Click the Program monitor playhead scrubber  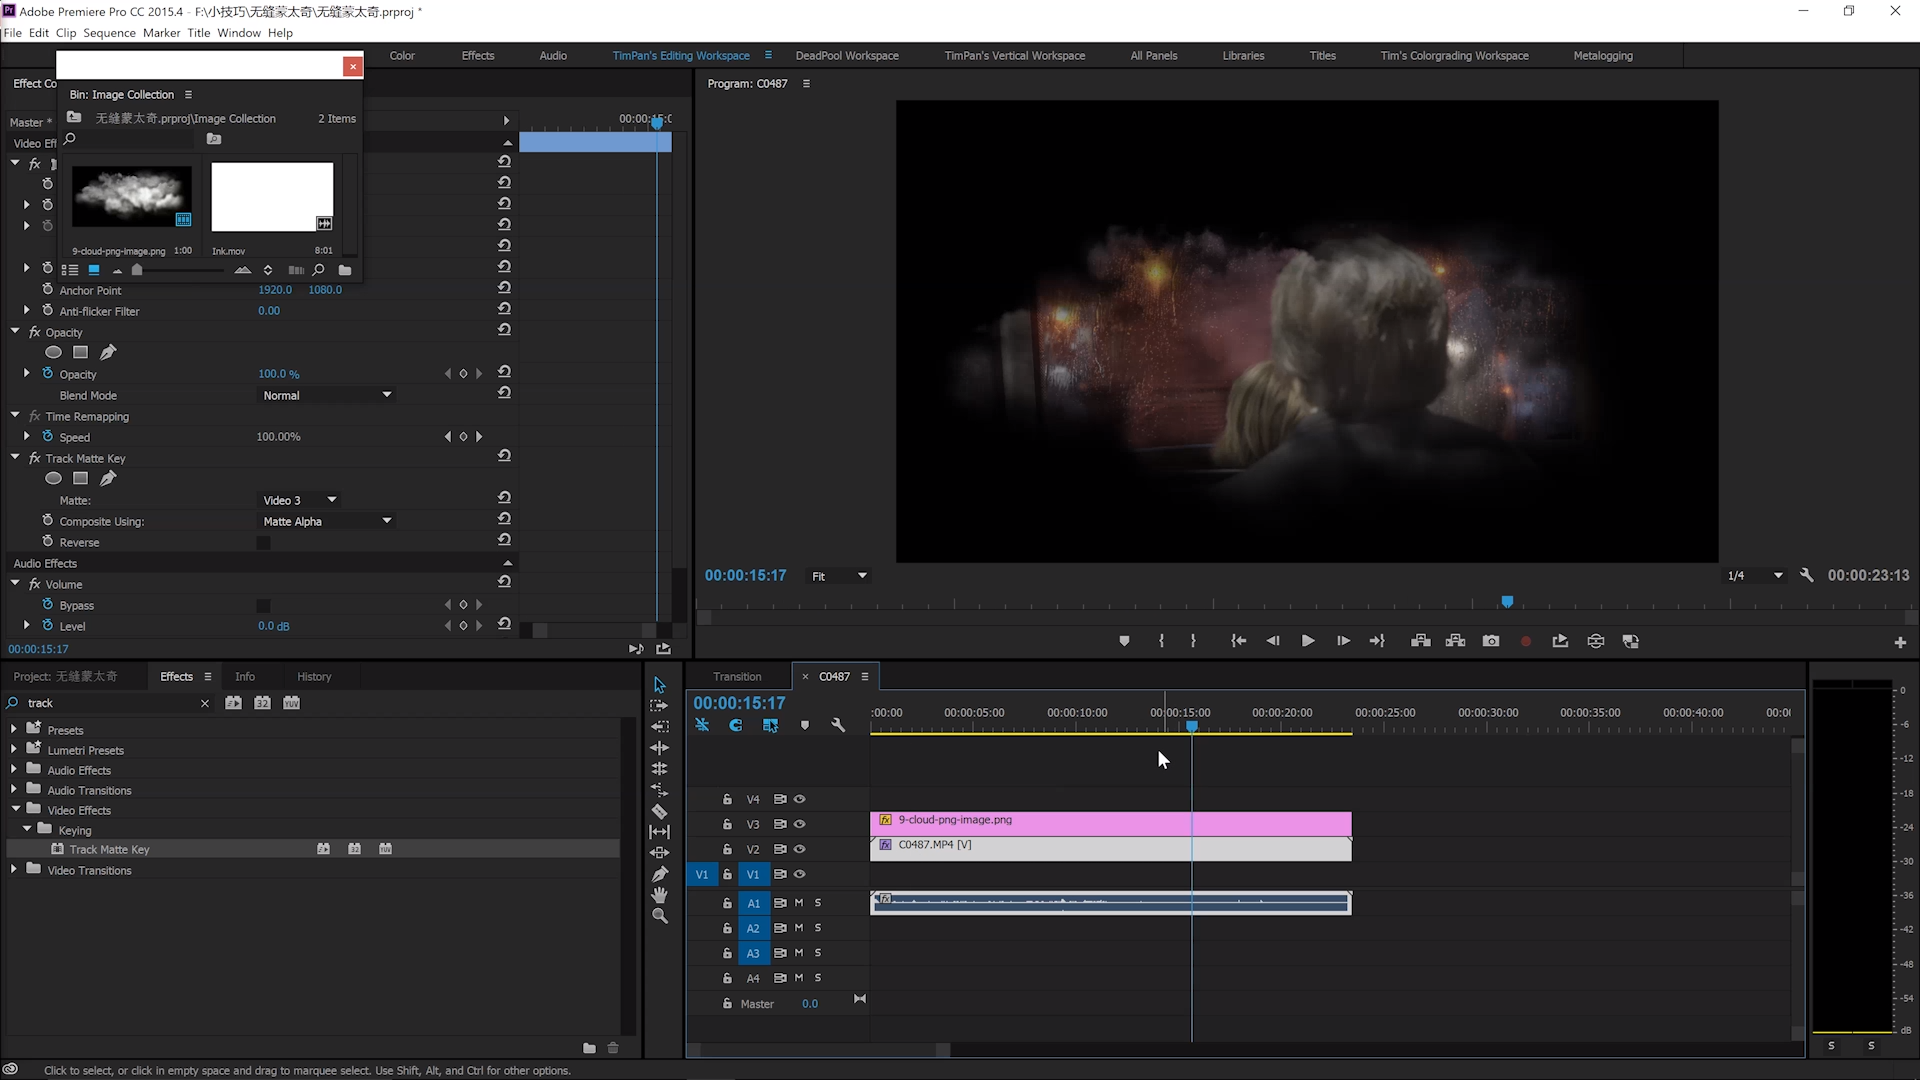tap(1507, 601)
